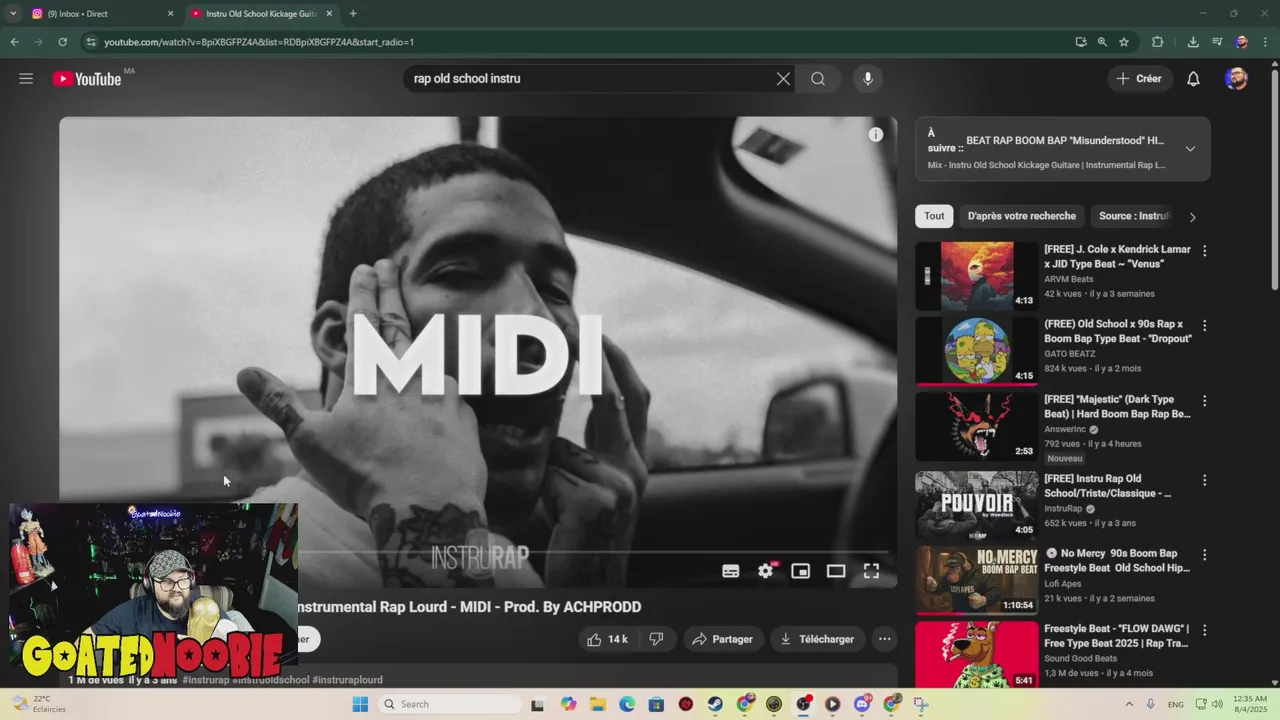Open Chrome extensions puzzle icon
Viewport: 1280px width, 720px height.
pyautogui.click(x=1158, y=42)
